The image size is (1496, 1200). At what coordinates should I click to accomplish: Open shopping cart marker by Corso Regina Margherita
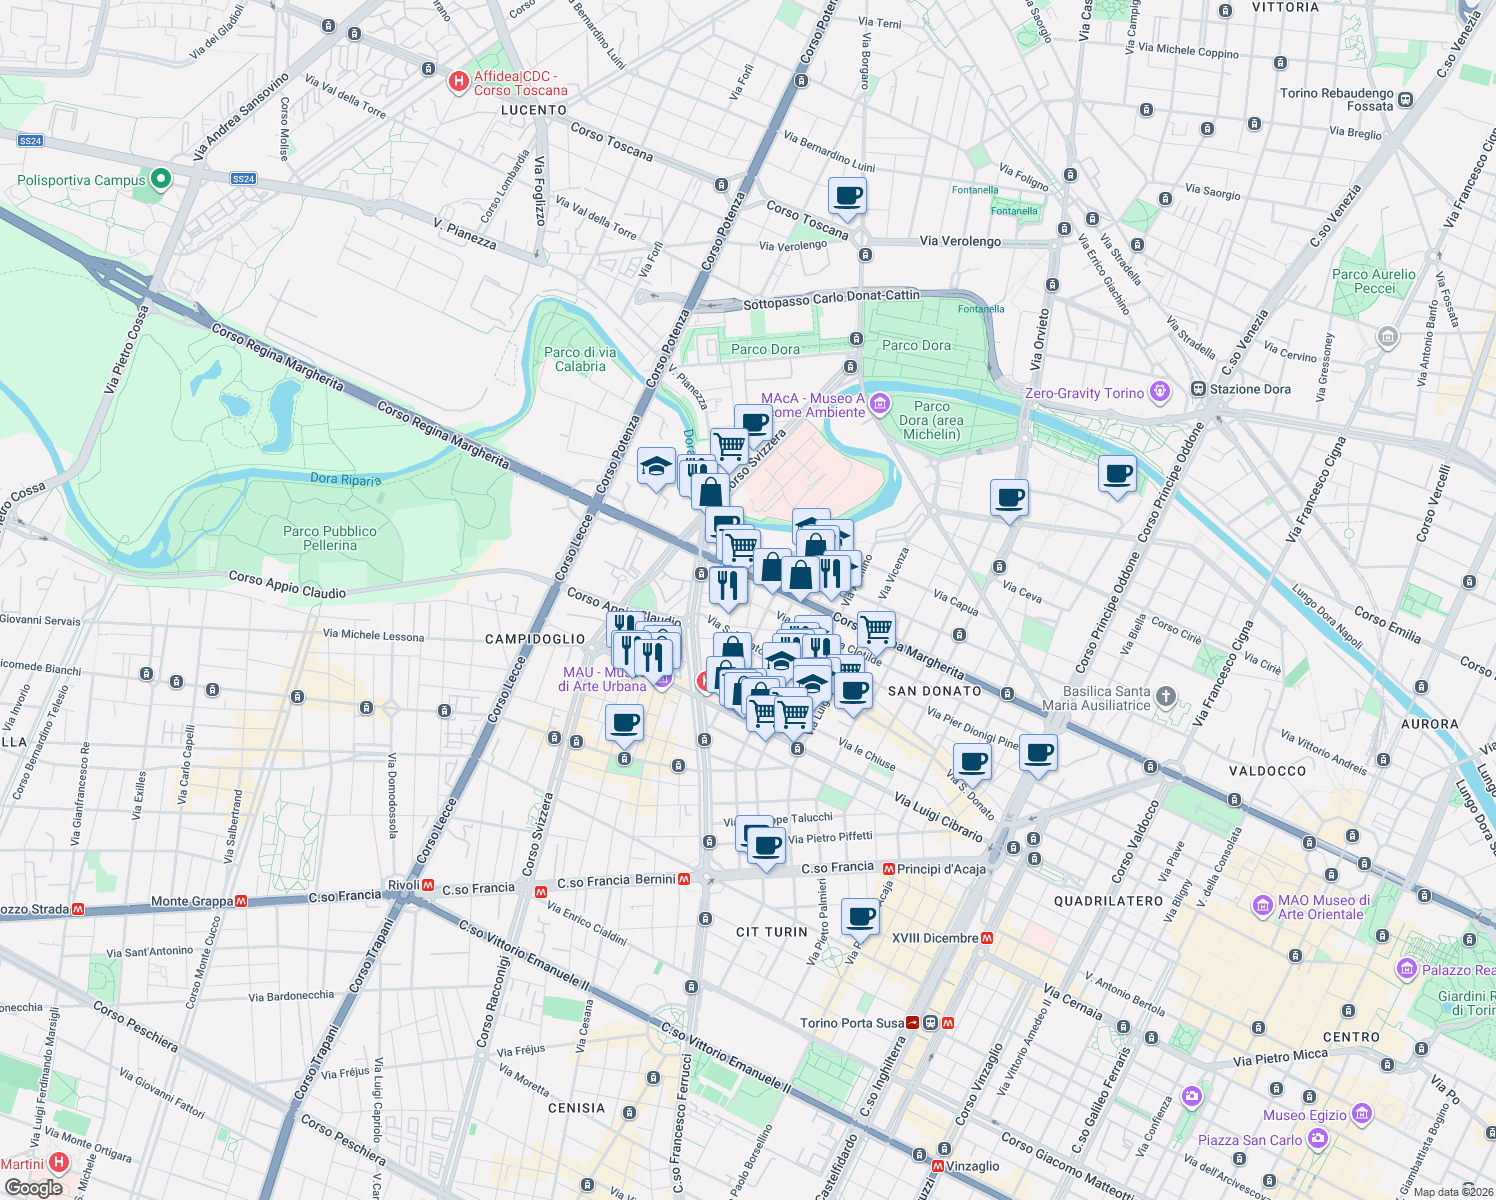pos(876,630)
